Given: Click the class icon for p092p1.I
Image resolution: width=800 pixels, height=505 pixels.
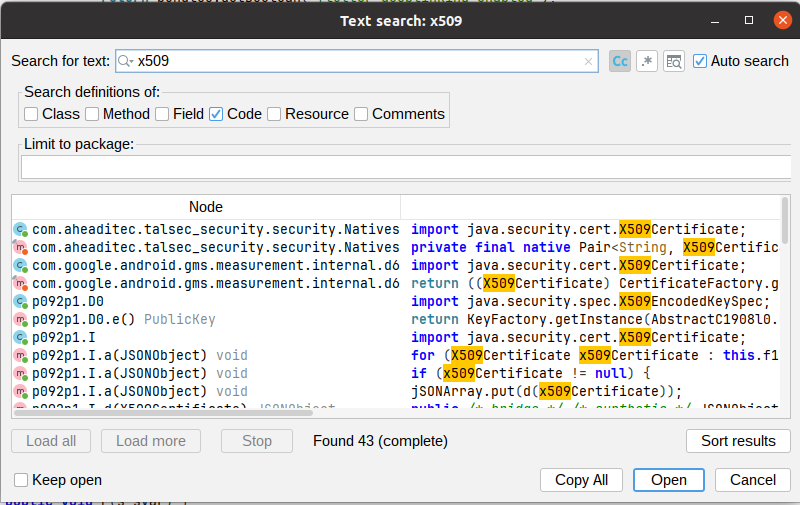Looking at the screenshot, I should click(20, 338).
